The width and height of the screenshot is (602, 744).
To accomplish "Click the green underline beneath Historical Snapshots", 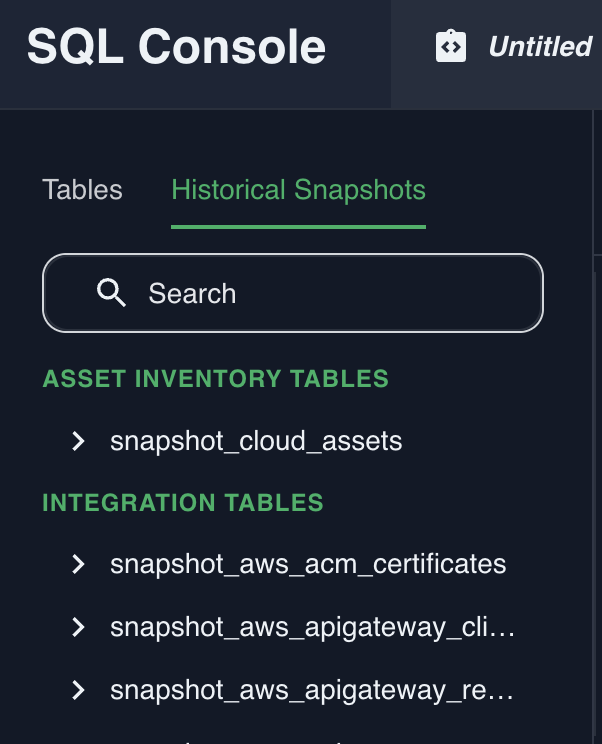I will point(298,227).
